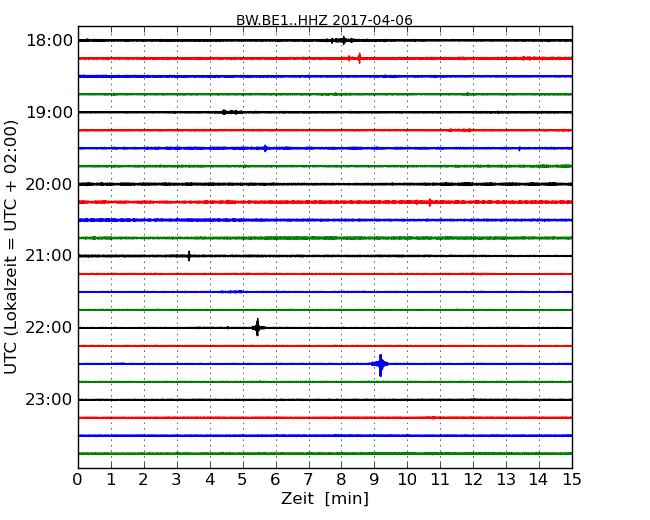The height and width of the screenshot is (520, 650).
Task: Click the x-axis tick label 11
Action: tap(440, 480)
